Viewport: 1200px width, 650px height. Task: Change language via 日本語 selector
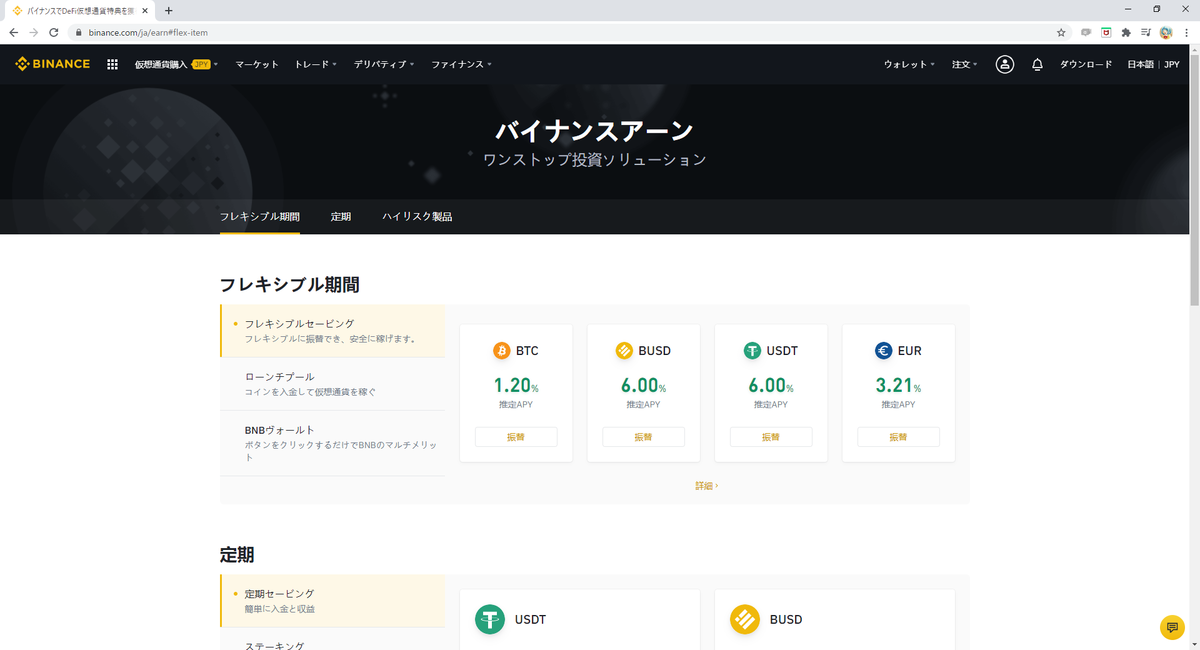click(x=1140, y=64)
